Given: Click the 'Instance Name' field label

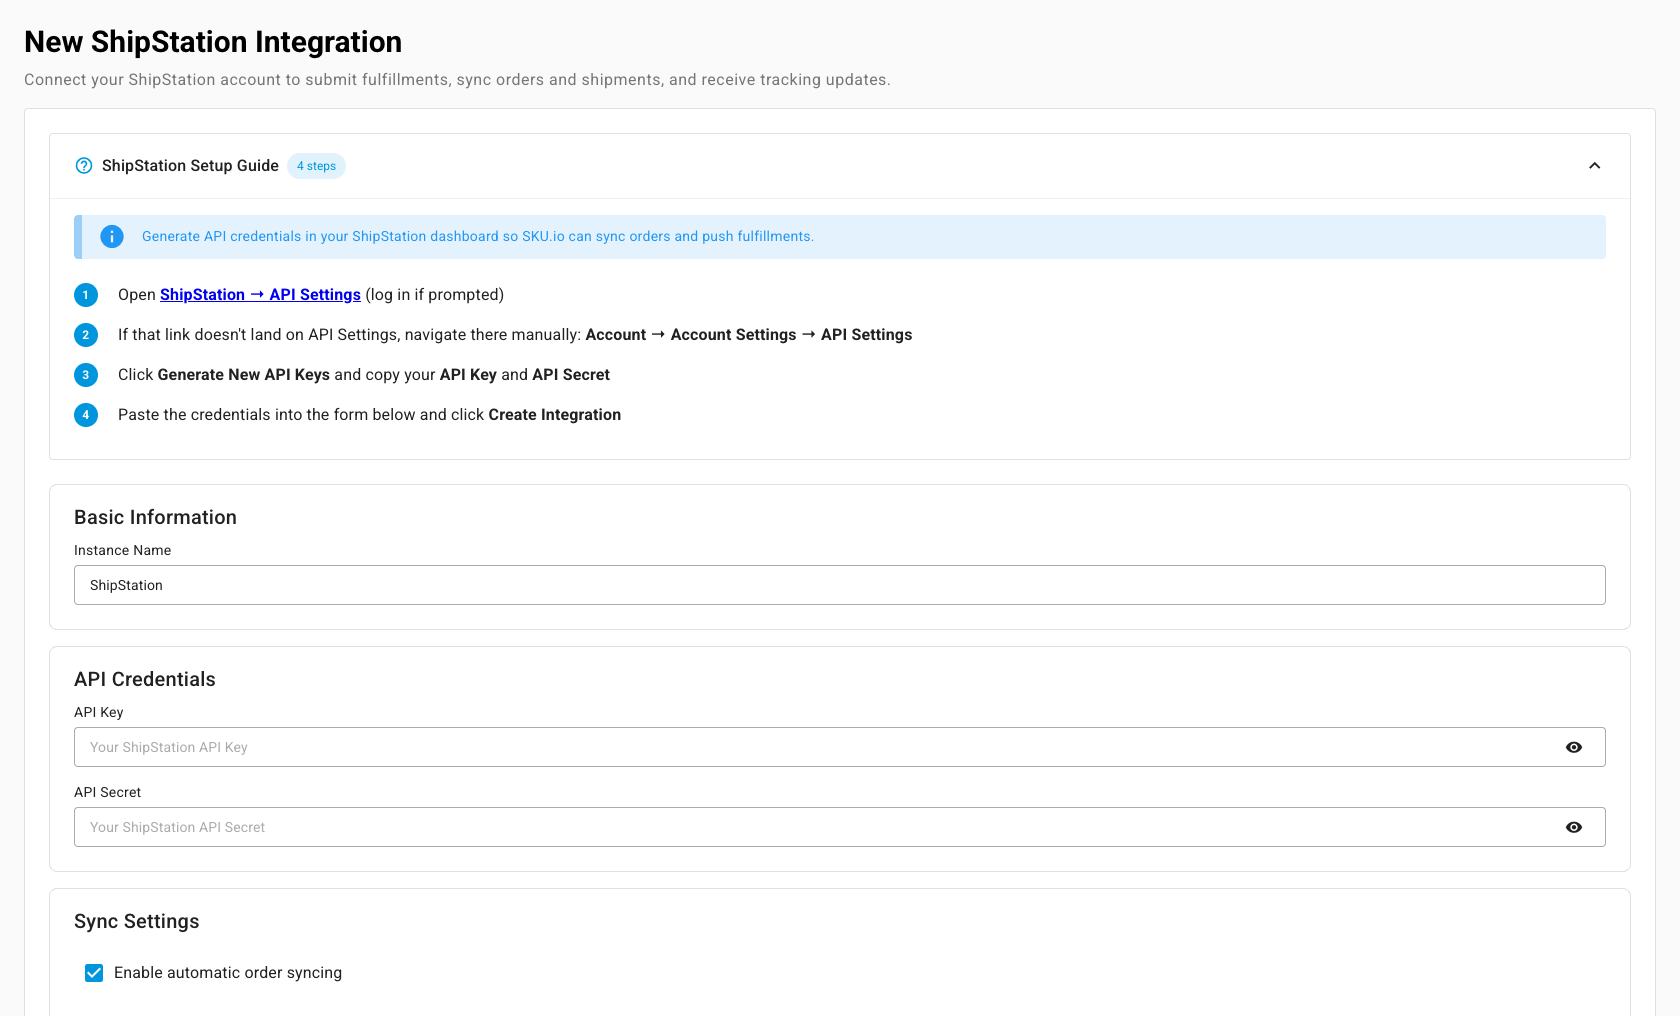Looking at the screenshot, I should coord(122,550).
